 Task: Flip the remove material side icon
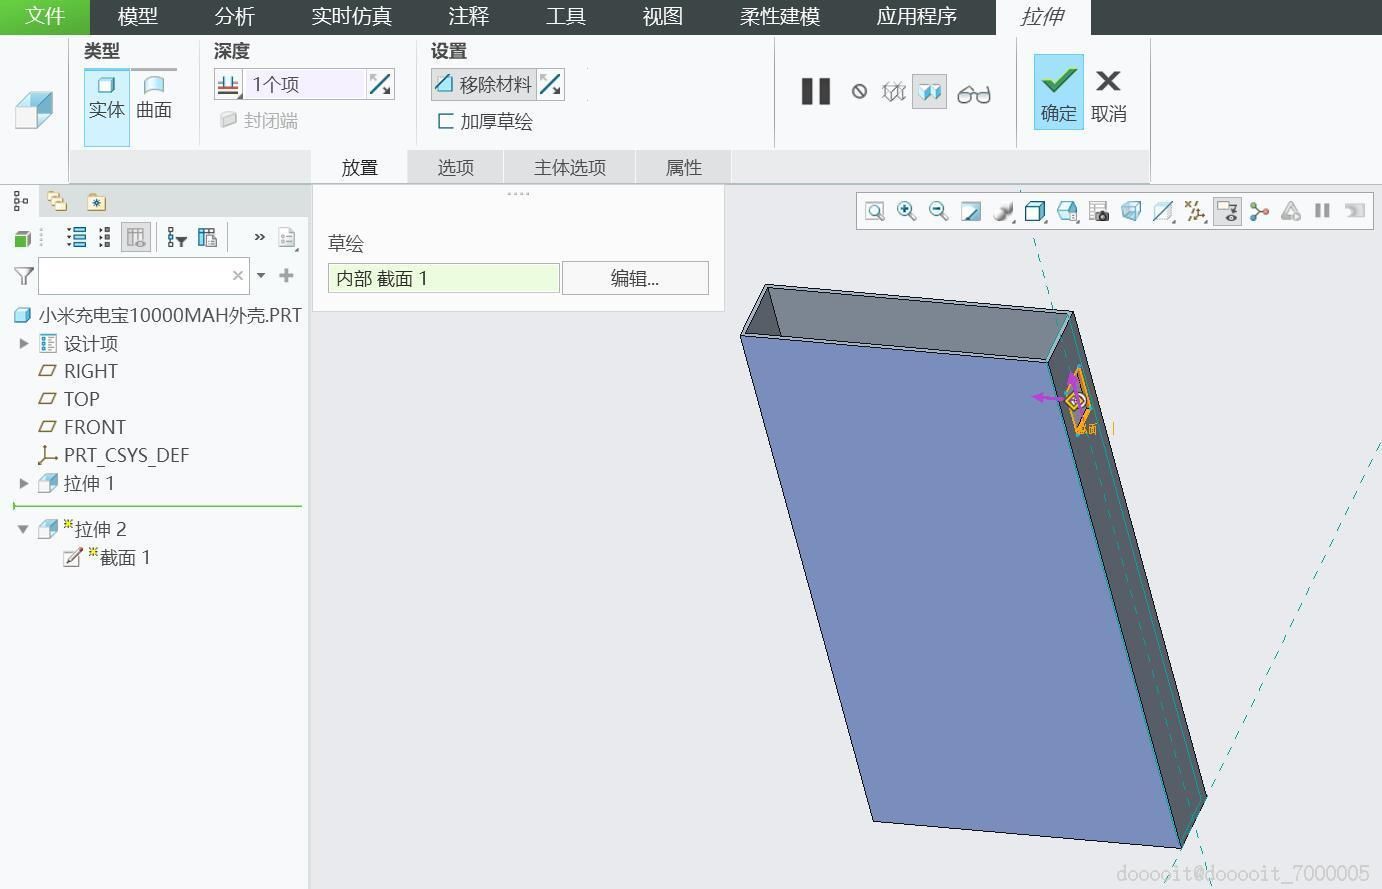pyautogui.click(x=550, y=84)
